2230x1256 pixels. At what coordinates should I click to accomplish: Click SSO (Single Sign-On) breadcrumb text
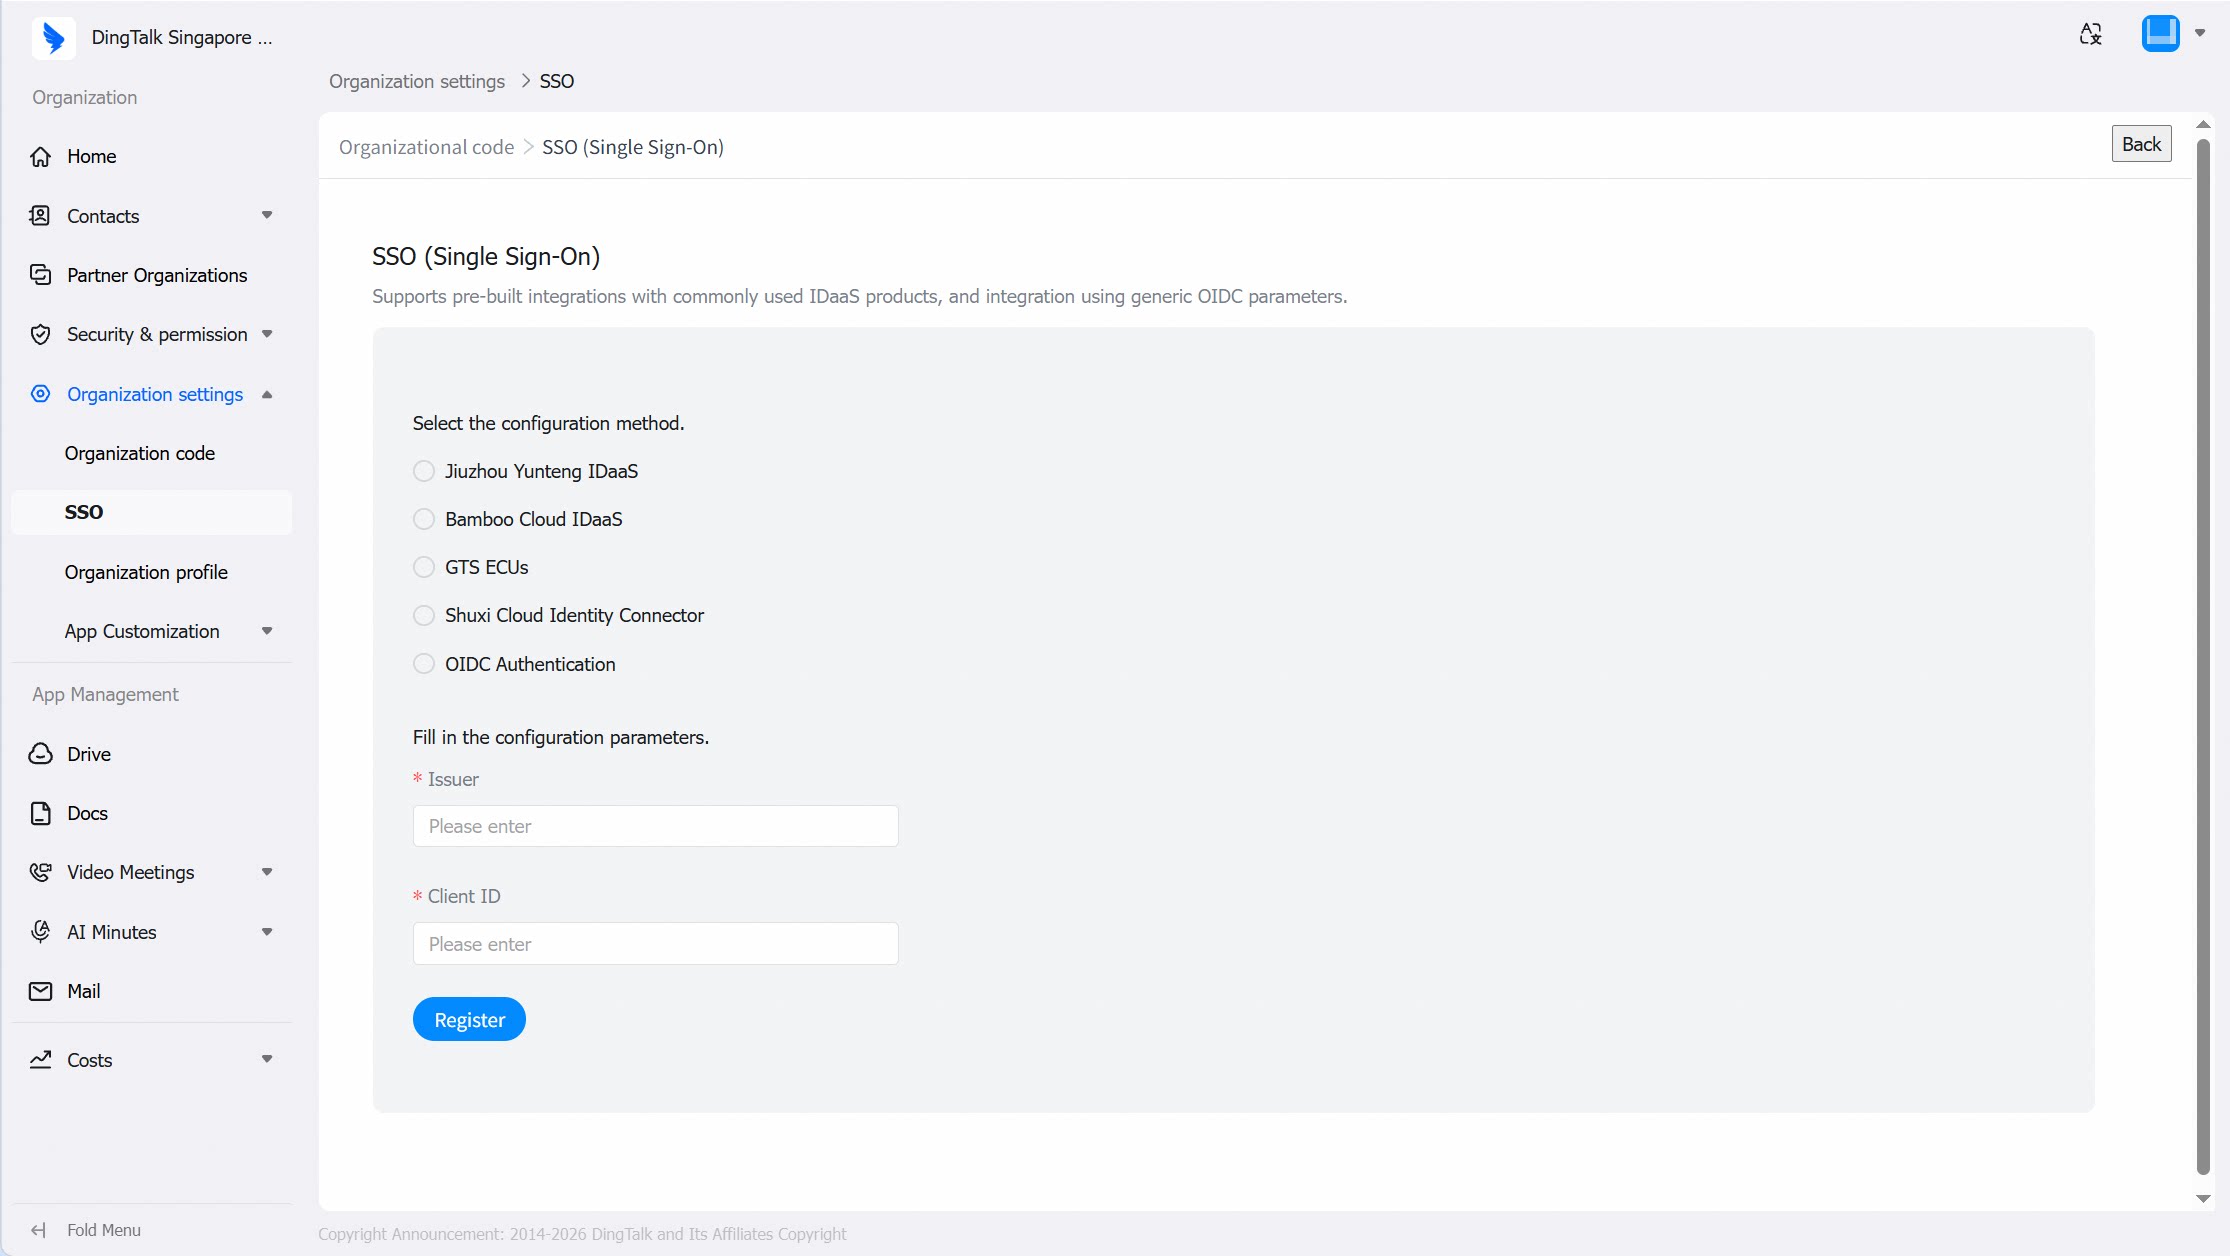(633, 147)
